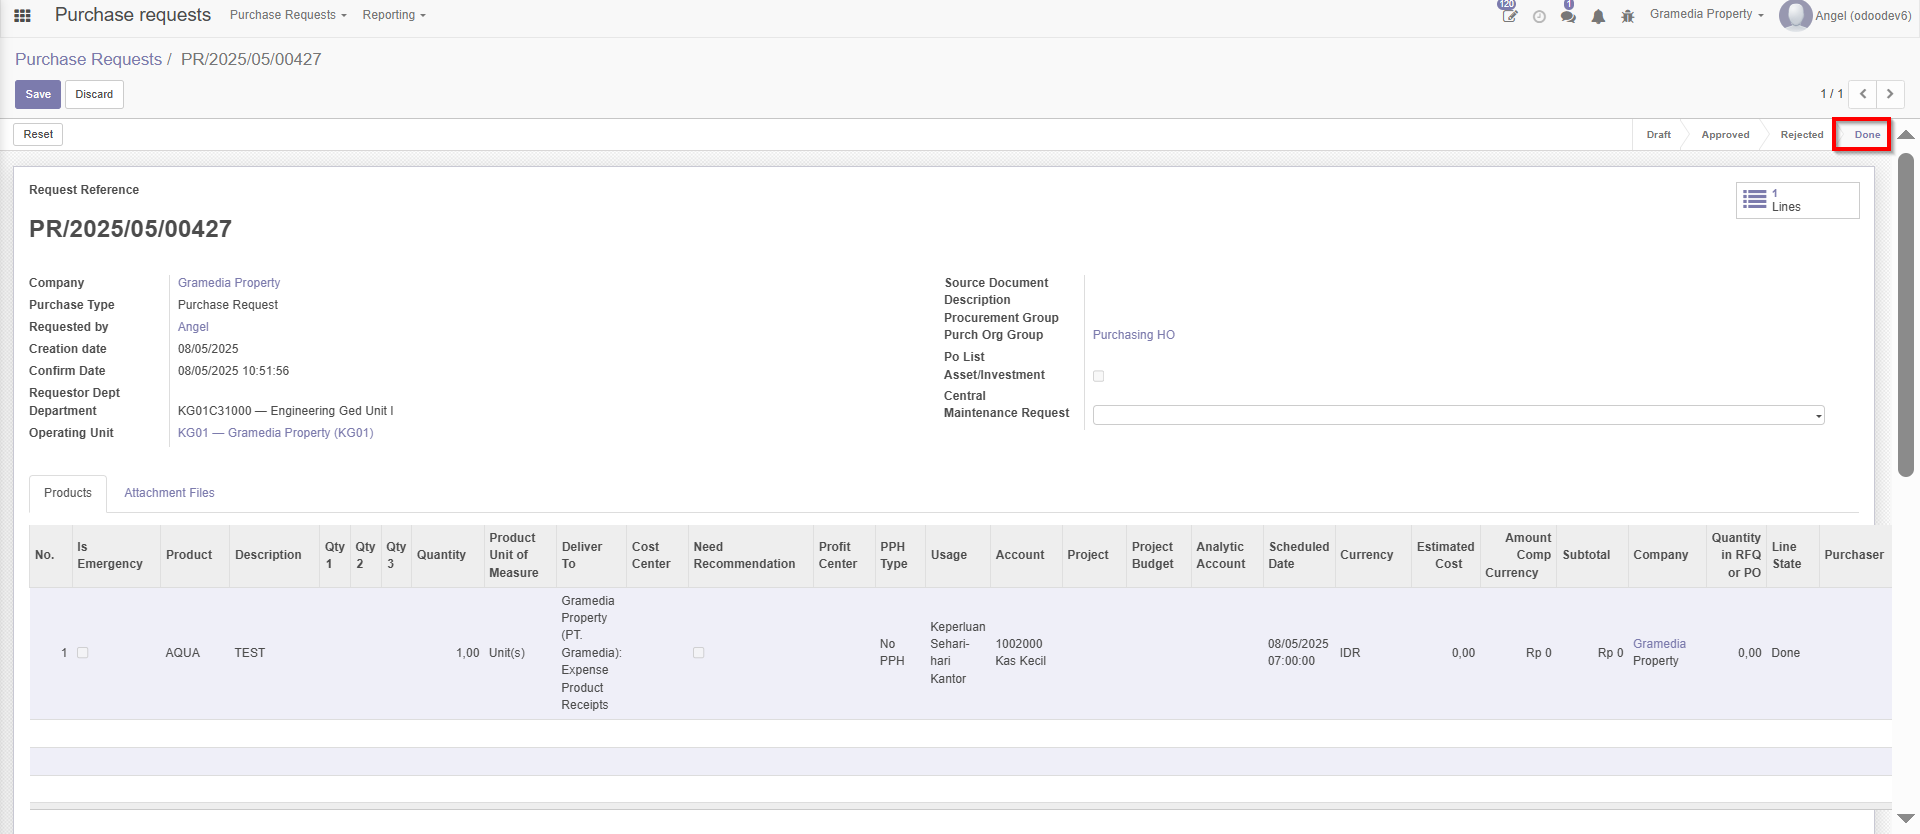The width and height of the screenshot is (1920, 834).
Task: Click the Purchase Request type value
Action: pos(228,305)
